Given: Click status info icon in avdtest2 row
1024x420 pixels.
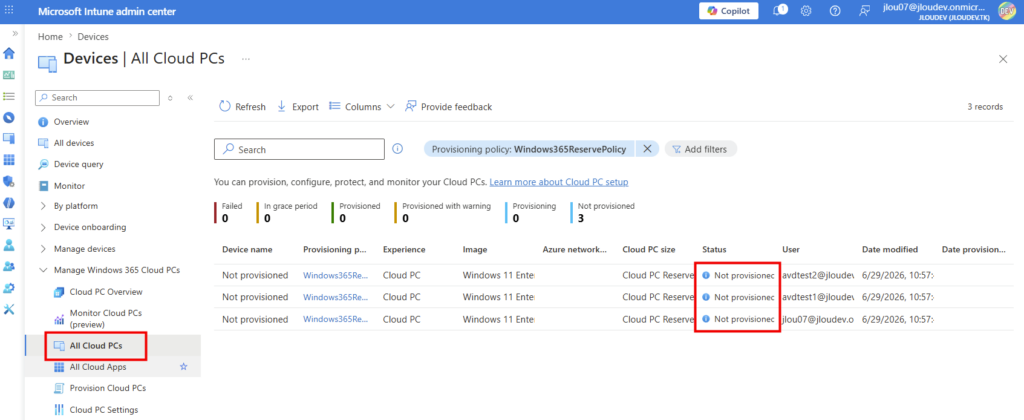Looking at the screenshot, I should [706, 276].
